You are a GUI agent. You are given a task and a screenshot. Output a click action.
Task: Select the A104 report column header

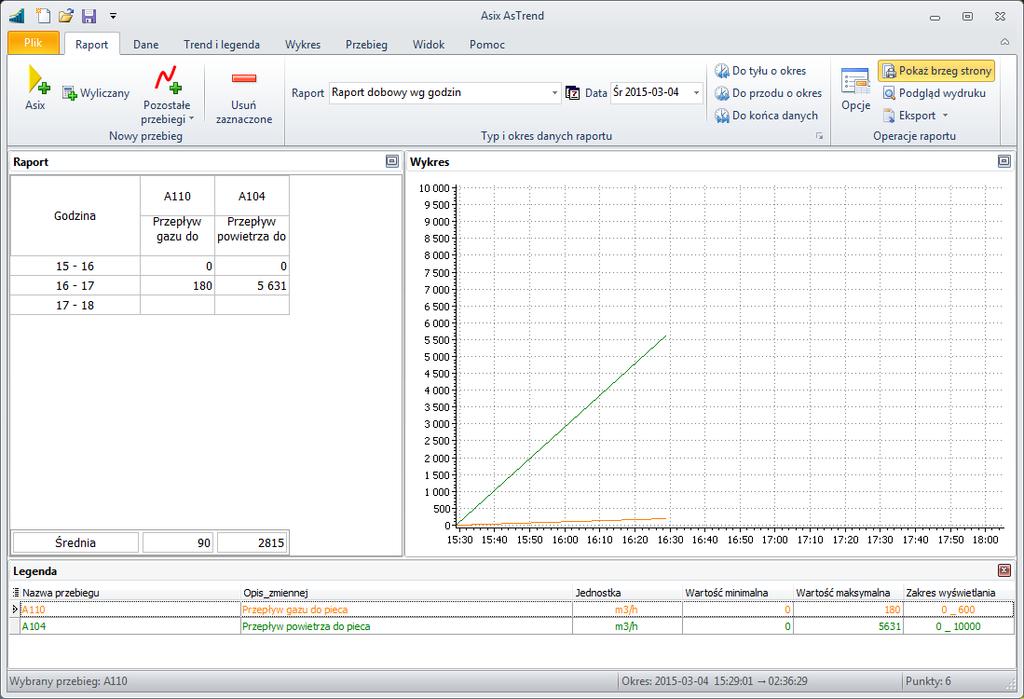coord(251,196)
